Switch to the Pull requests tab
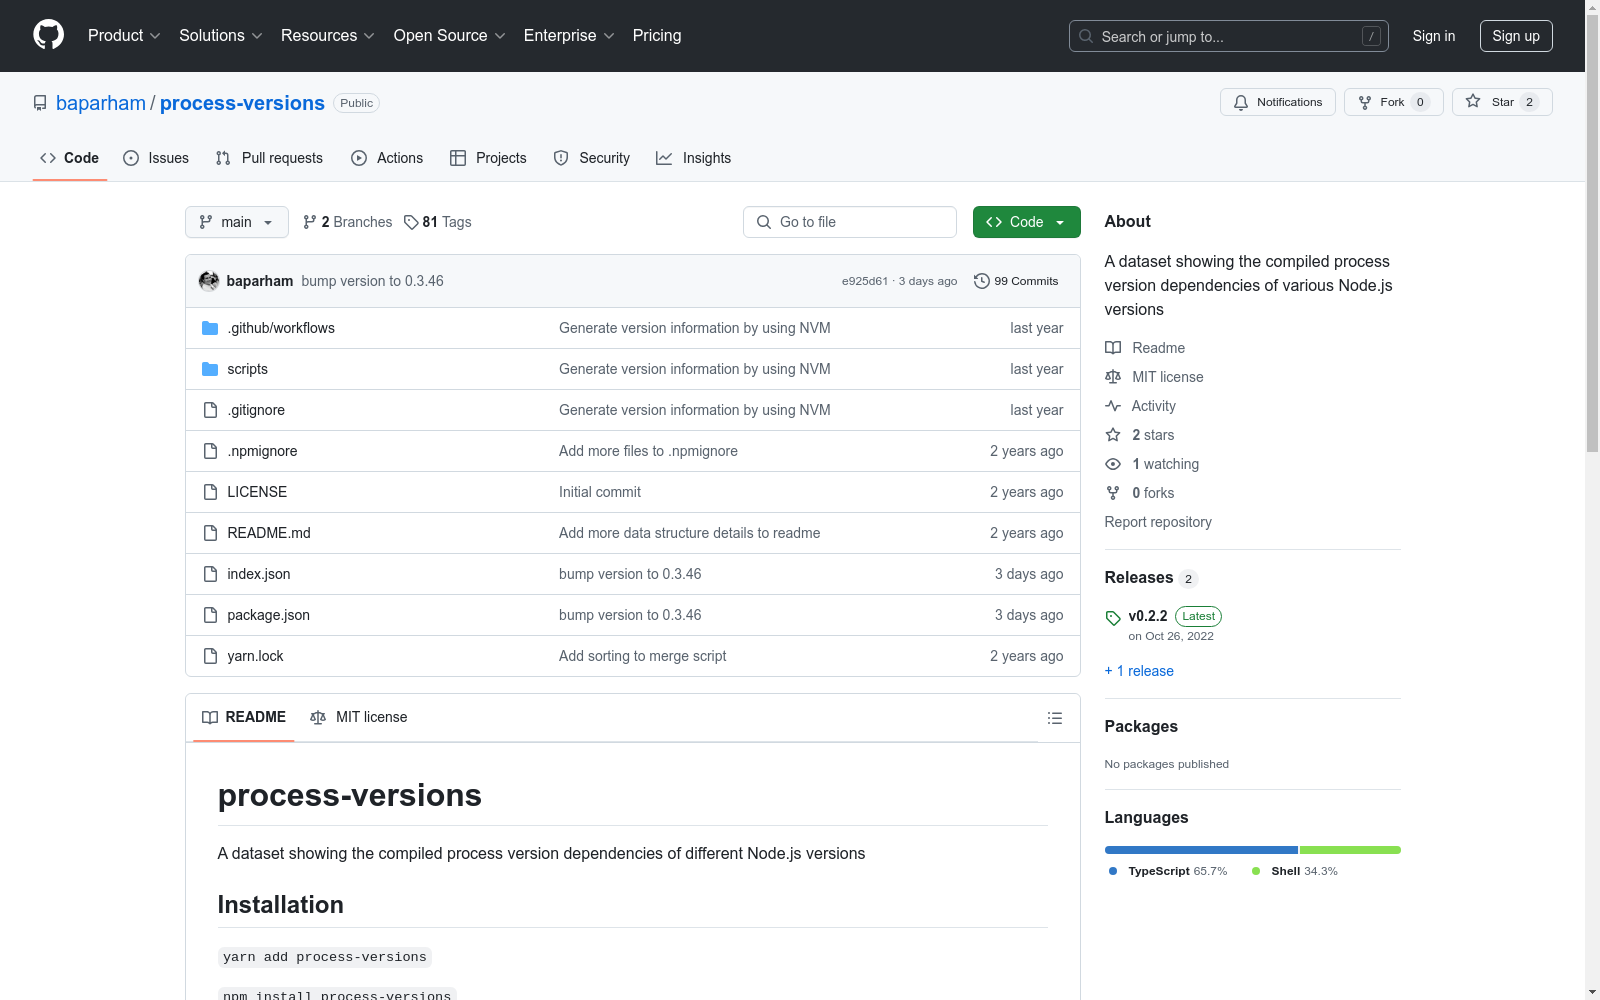 [269, 158]
